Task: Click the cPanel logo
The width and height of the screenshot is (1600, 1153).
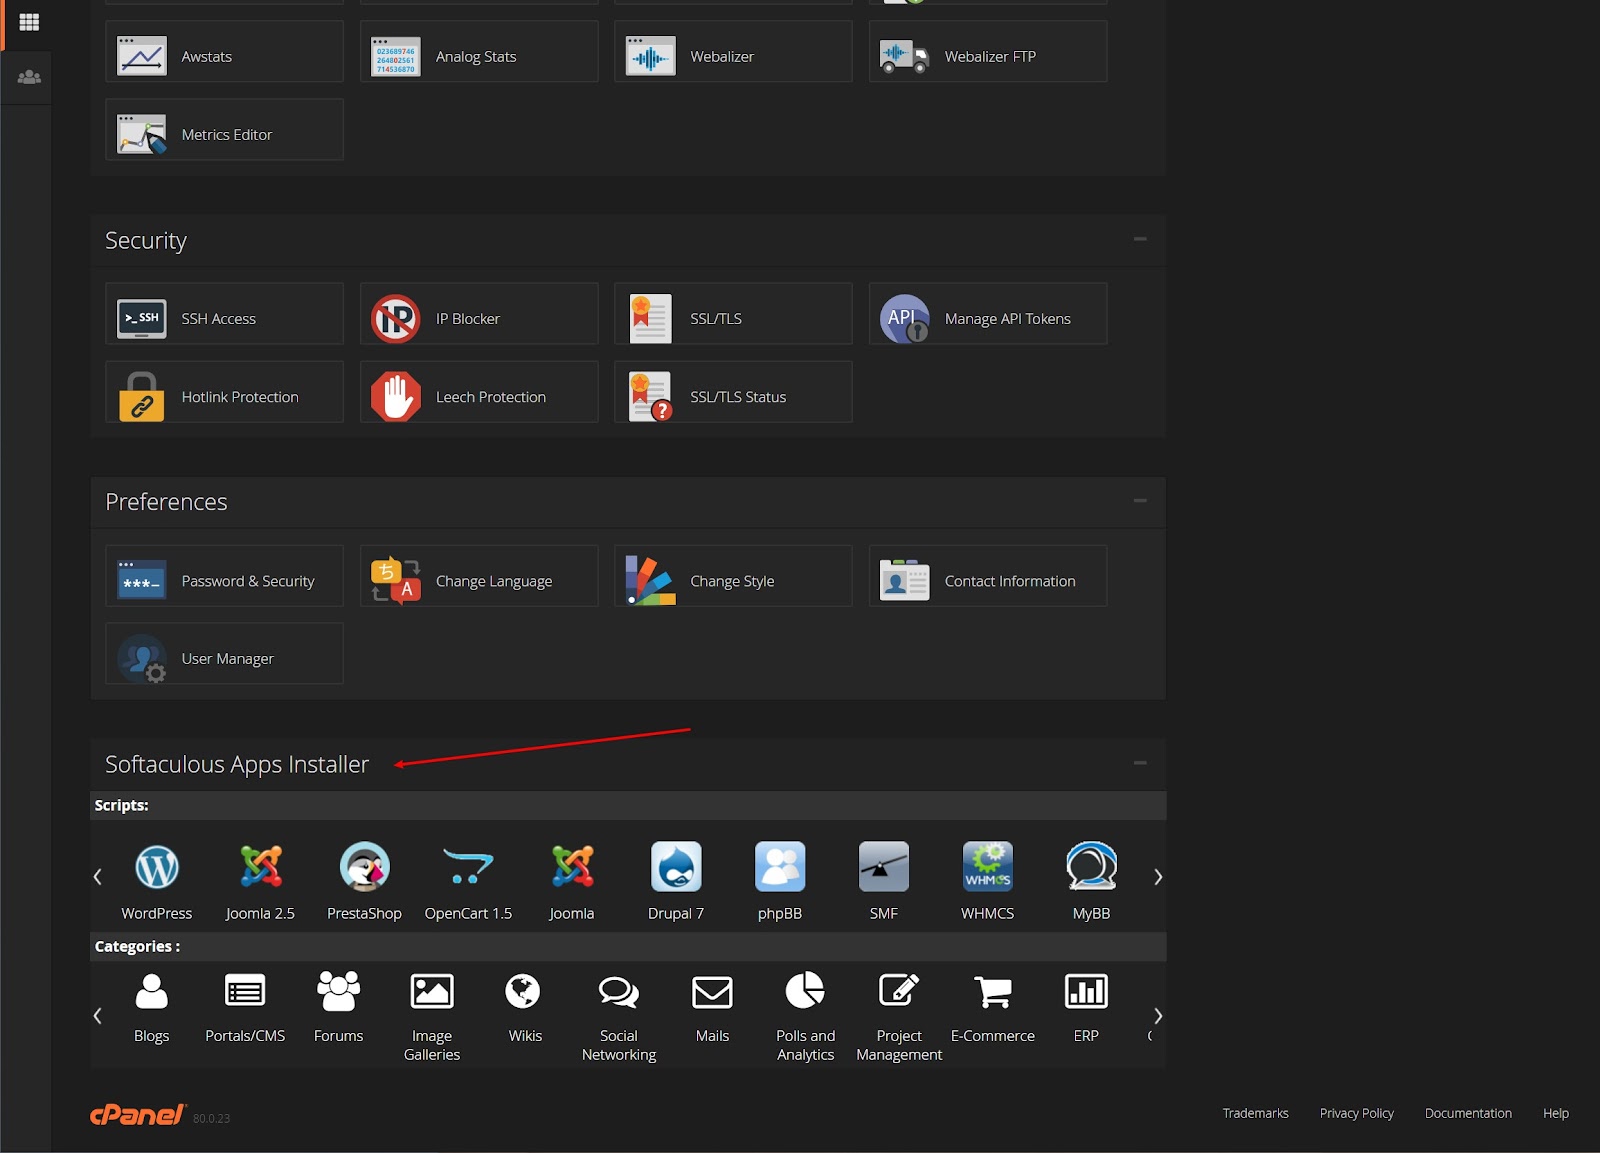Action: click(x=138, y=1114)
